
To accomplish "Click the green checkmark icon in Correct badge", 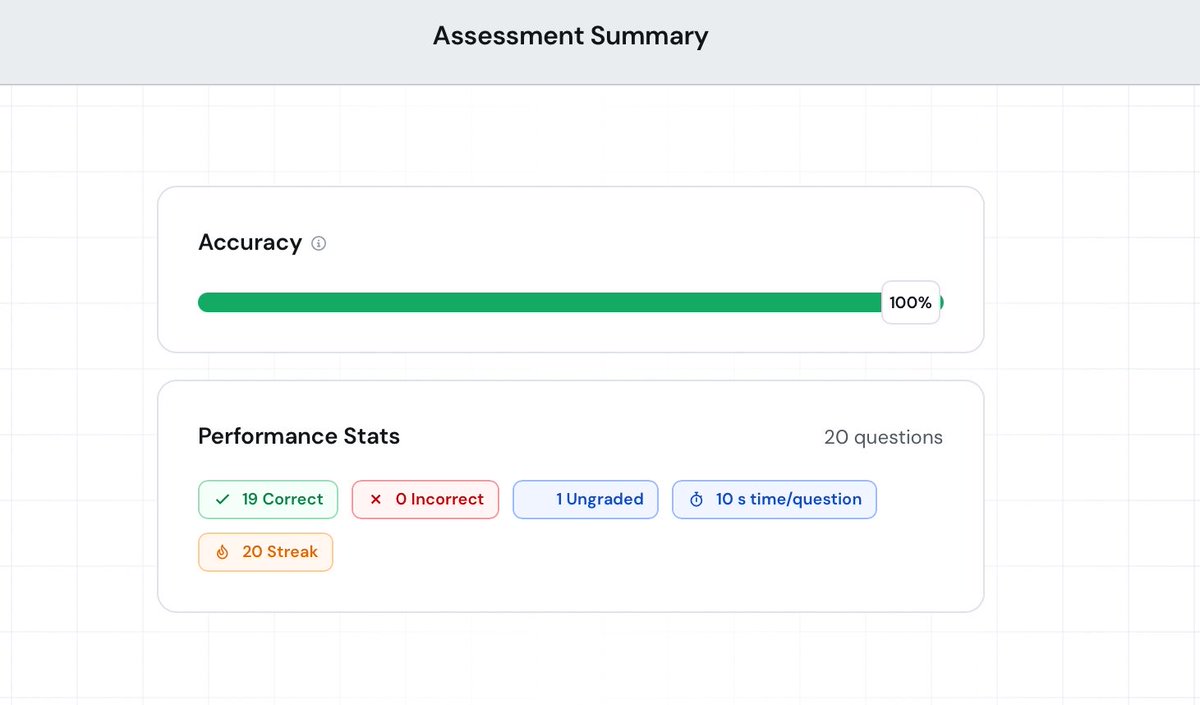I will (x=222, y=499).
